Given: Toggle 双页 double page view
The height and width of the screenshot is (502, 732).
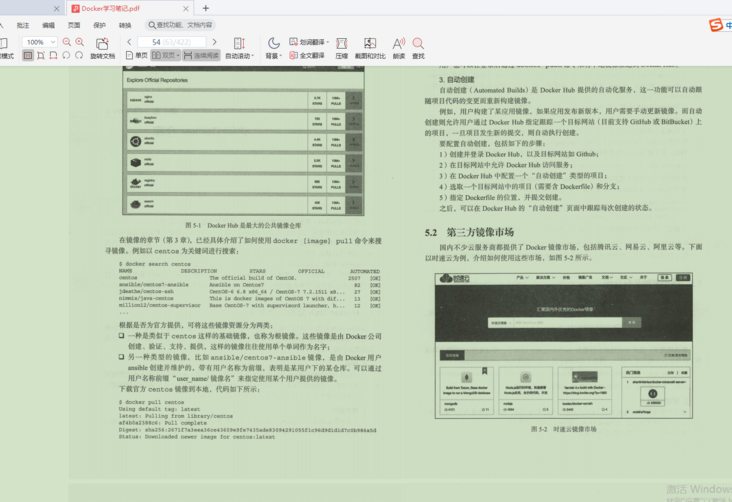Looking at the screenshot, I should point(166,56).
